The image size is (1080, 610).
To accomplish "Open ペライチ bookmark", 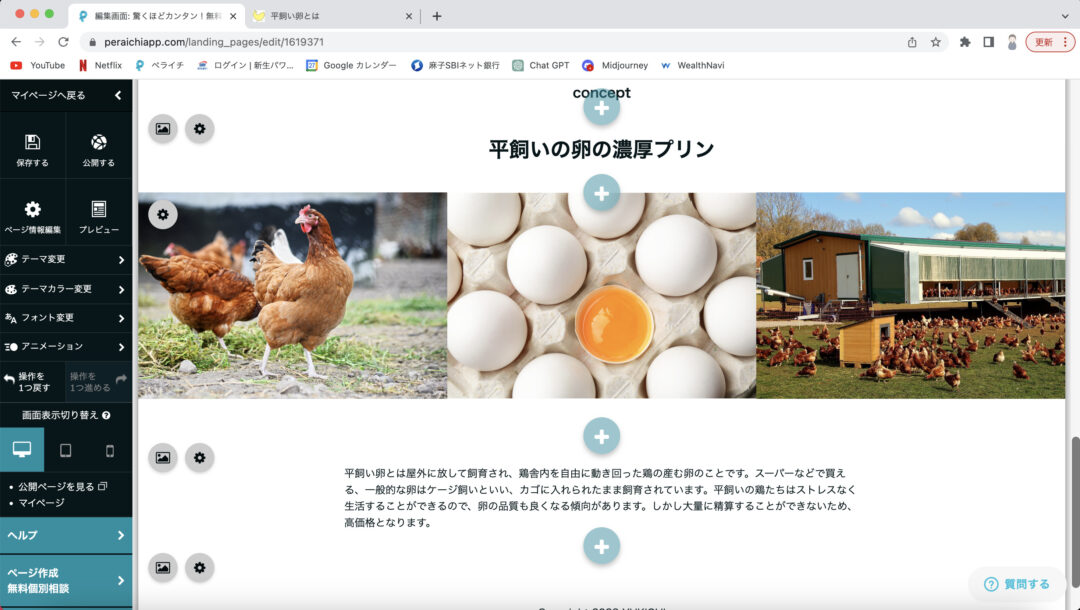I will tap(160, 65).
